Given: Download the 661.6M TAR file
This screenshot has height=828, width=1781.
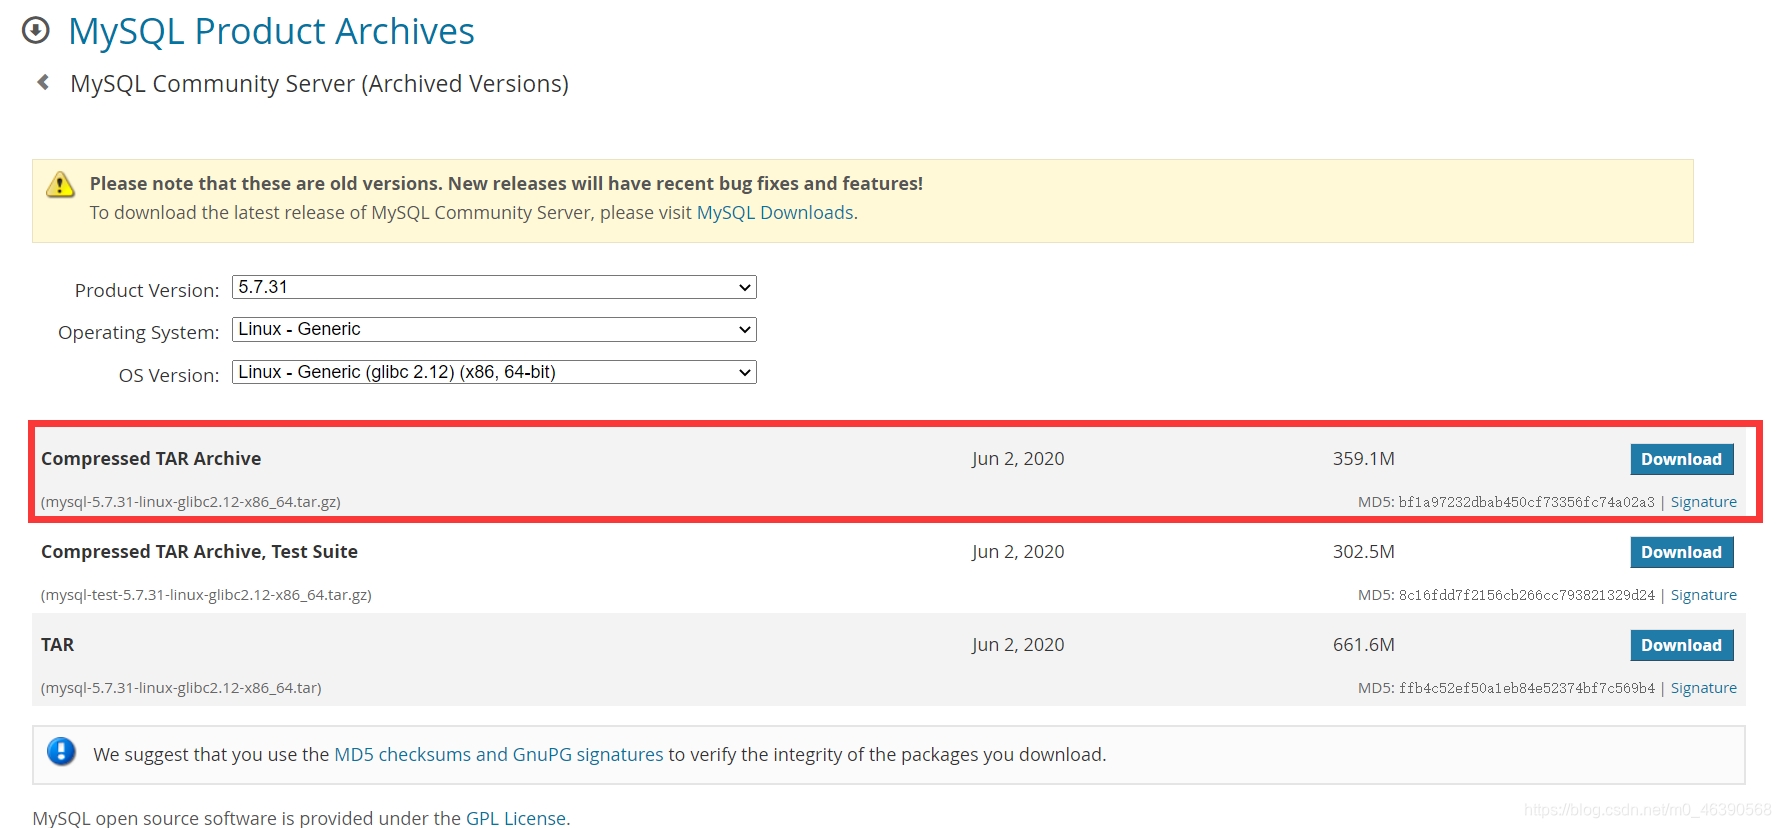Looking at the screenshot, I should (1681, 645).
